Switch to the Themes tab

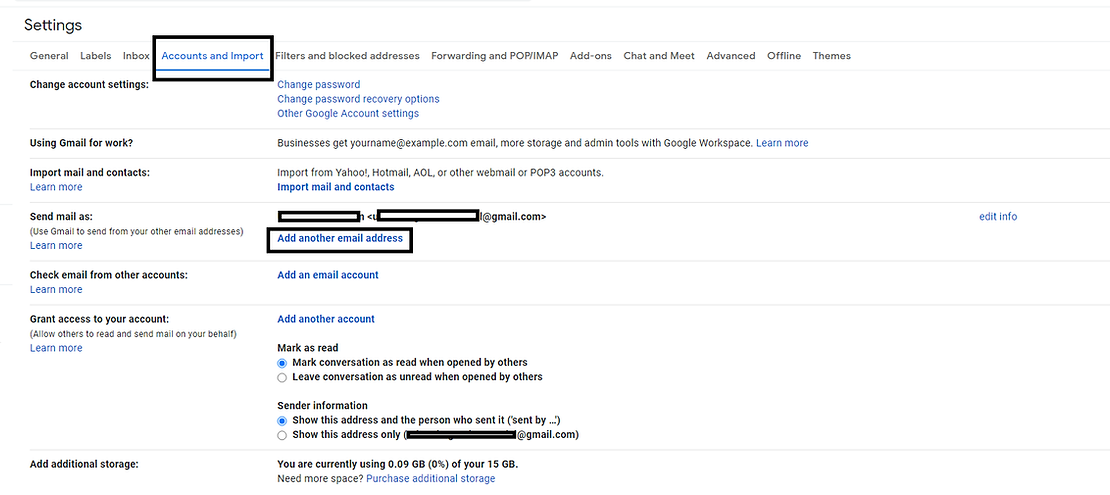pyautogui.click(x=831, y=56)
